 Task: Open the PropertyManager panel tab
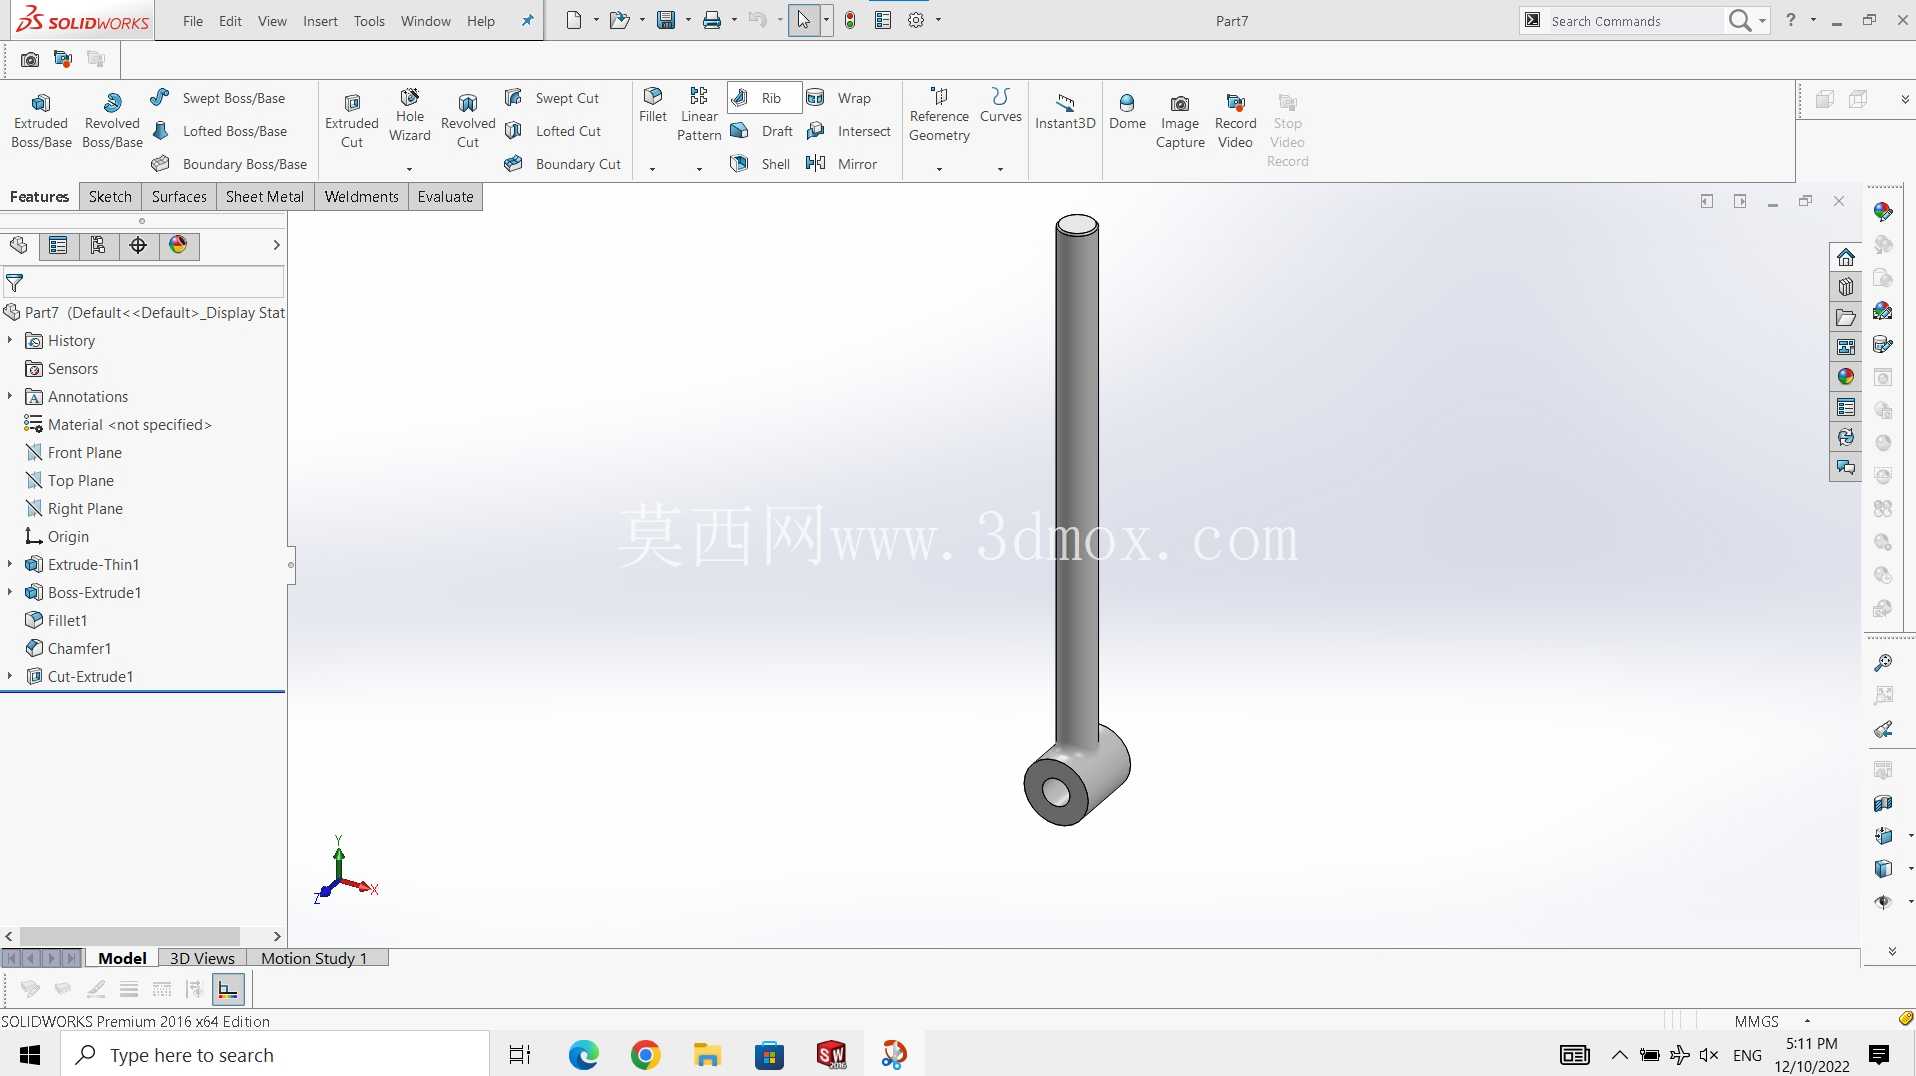coord(58,245)
